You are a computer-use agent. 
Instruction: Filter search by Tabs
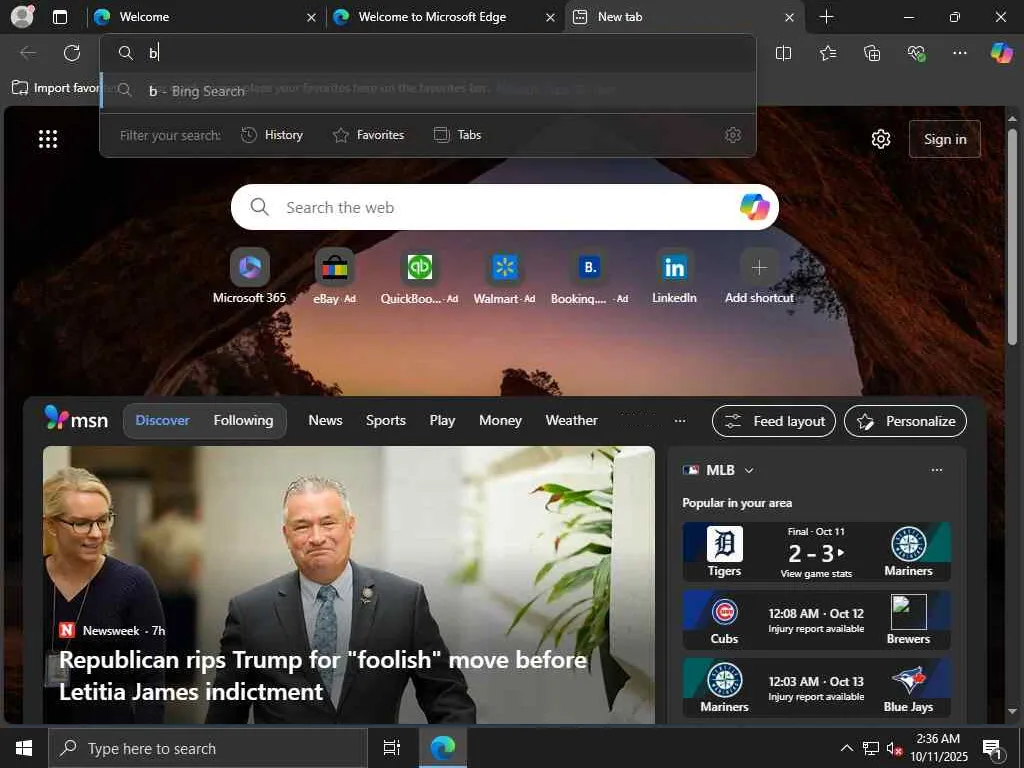coord(458,135)
